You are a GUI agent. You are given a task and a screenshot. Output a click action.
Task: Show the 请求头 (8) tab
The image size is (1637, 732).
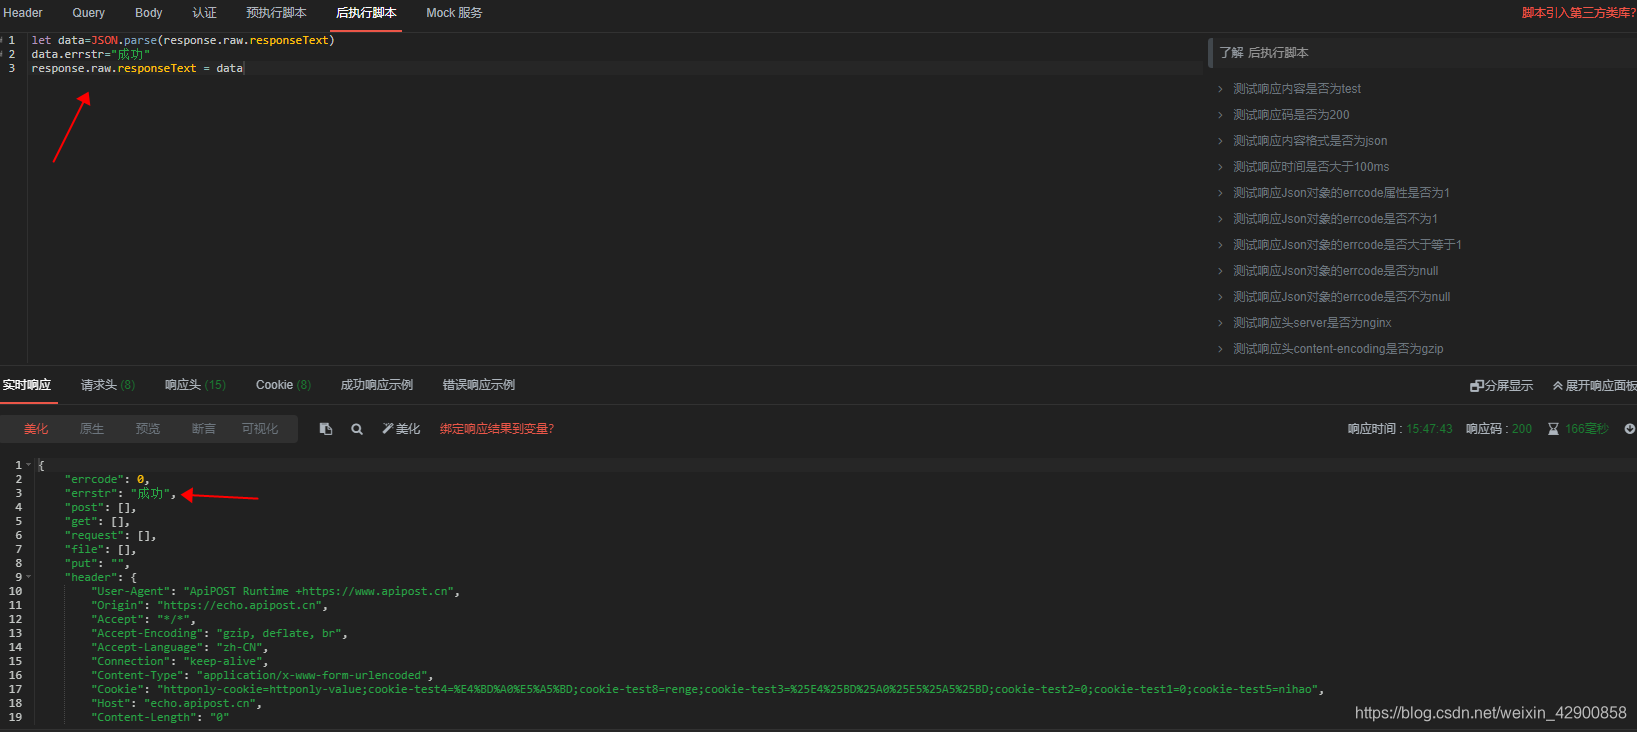(x=108, y=385)
